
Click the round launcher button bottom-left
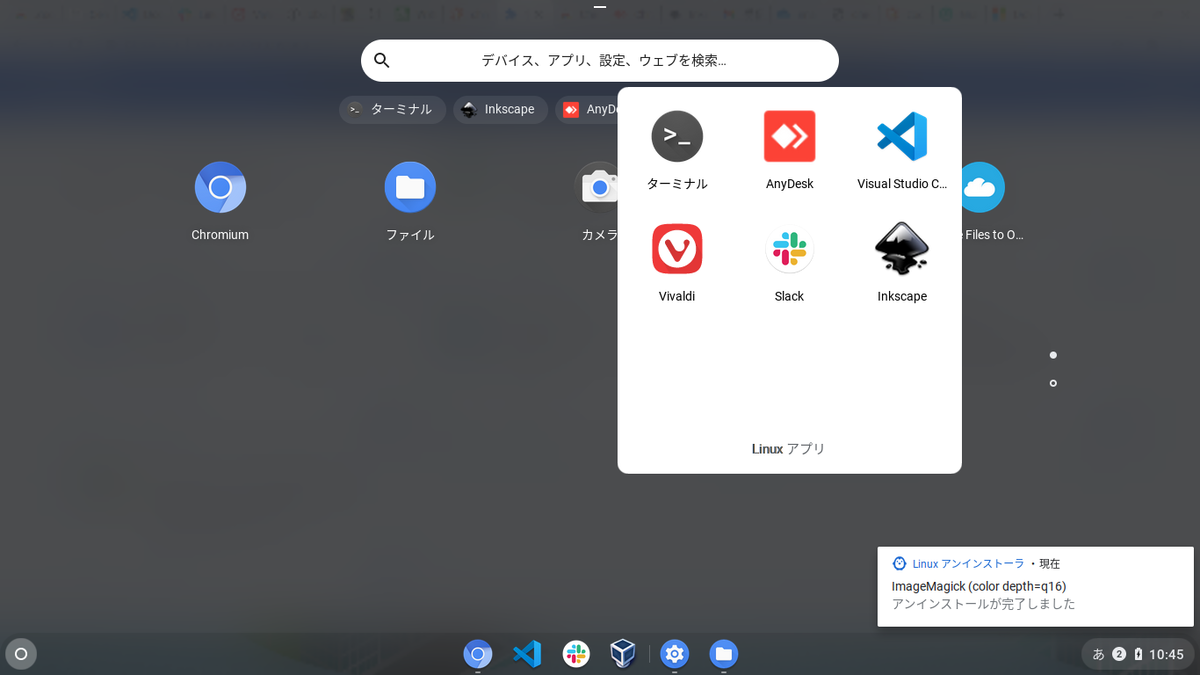pos(20,654)
